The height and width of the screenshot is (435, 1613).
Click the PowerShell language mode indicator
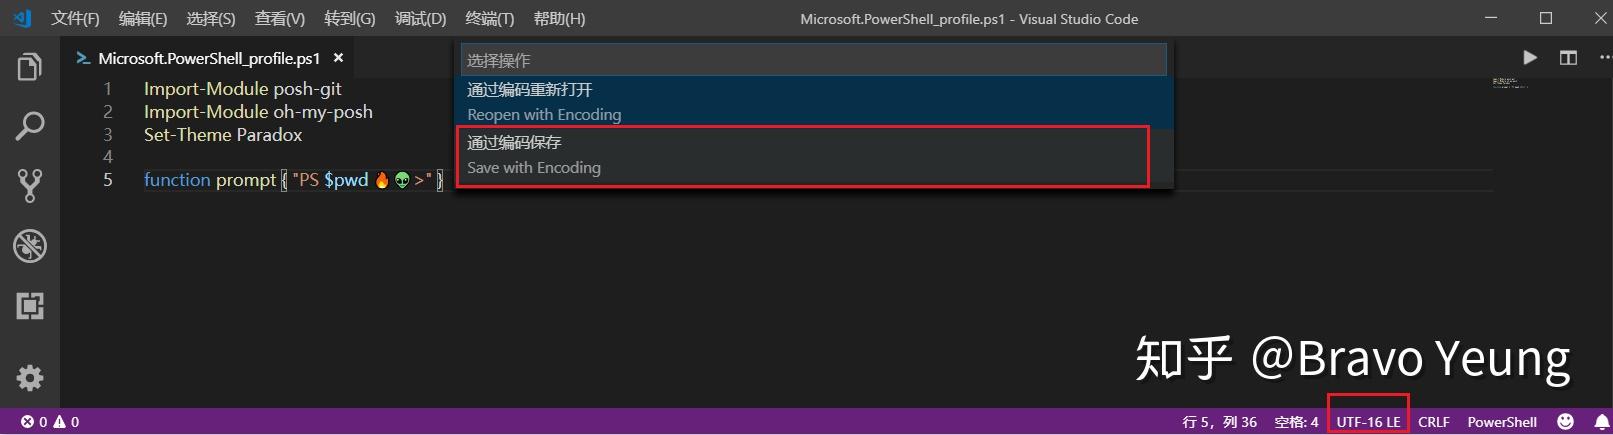(x=1502, y=422)
